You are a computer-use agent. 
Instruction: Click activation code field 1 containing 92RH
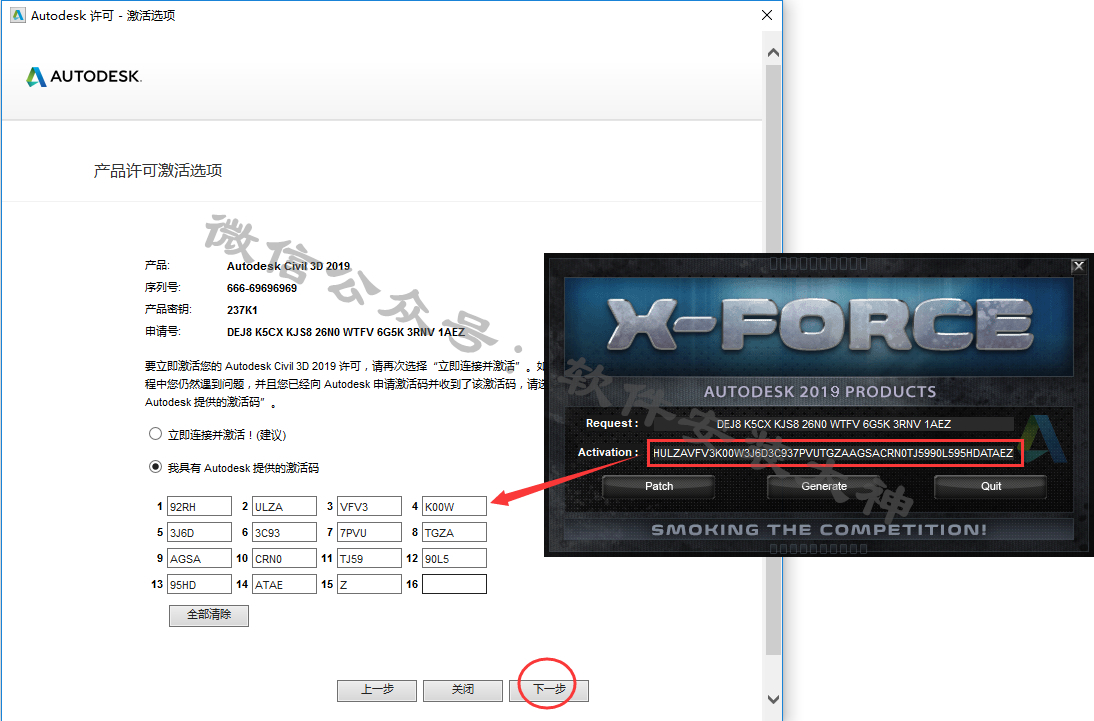click(200, 506)
